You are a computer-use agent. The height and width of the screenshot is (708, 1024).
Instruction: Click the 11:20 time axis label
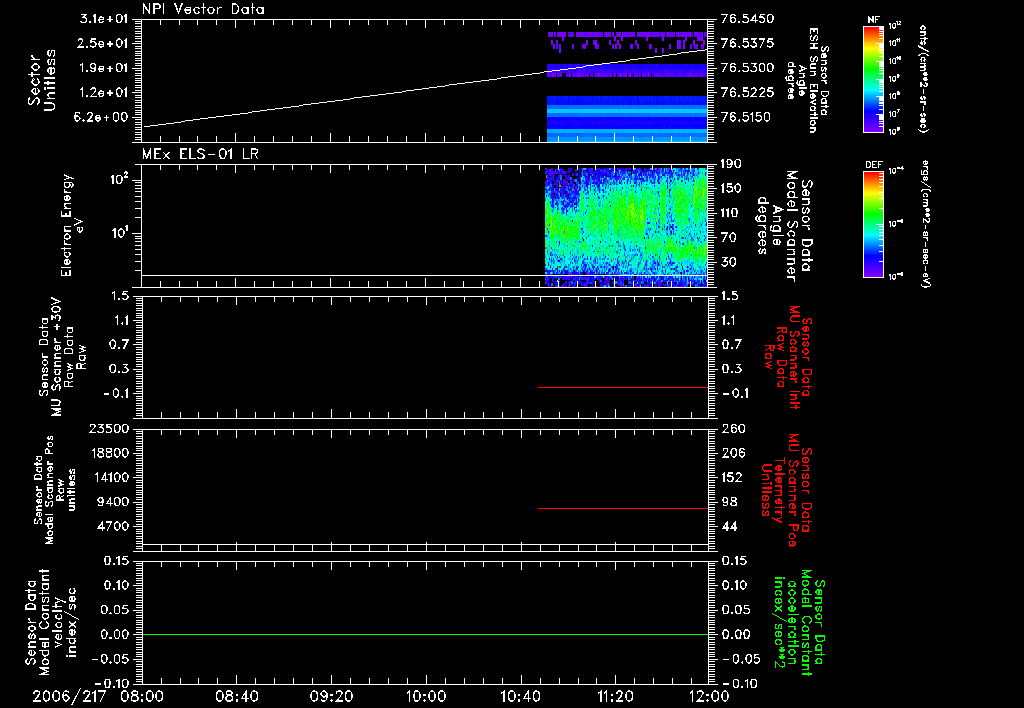[615, 696]
